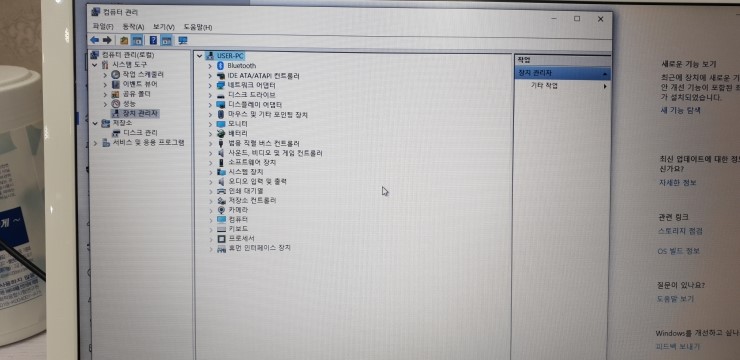
Task: Click the blue Help question mark icon
Action: pyautogui.click(x=153, y=40)
